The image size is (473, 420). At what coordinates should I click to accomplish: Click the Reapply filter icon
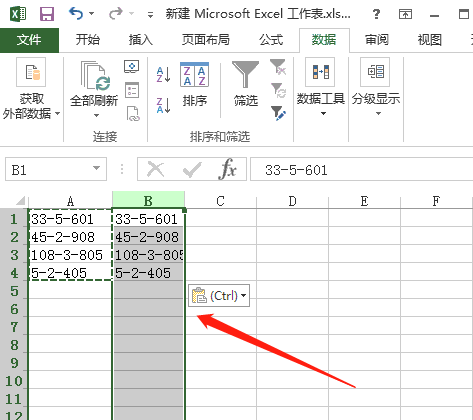click(x=278, y=90)
